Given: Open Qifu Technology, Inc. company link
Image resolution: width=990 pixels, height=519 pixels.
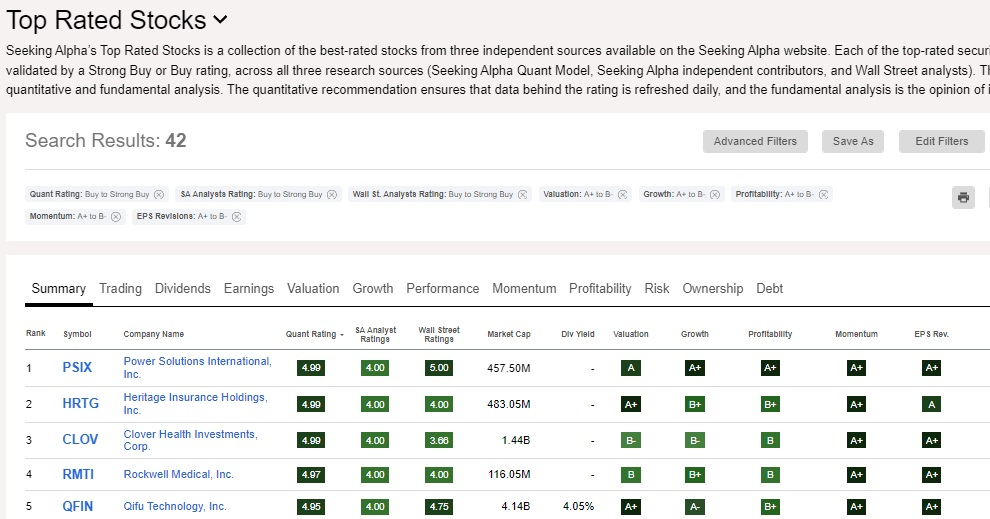Looking at the screenshot, I should (174, 506).
